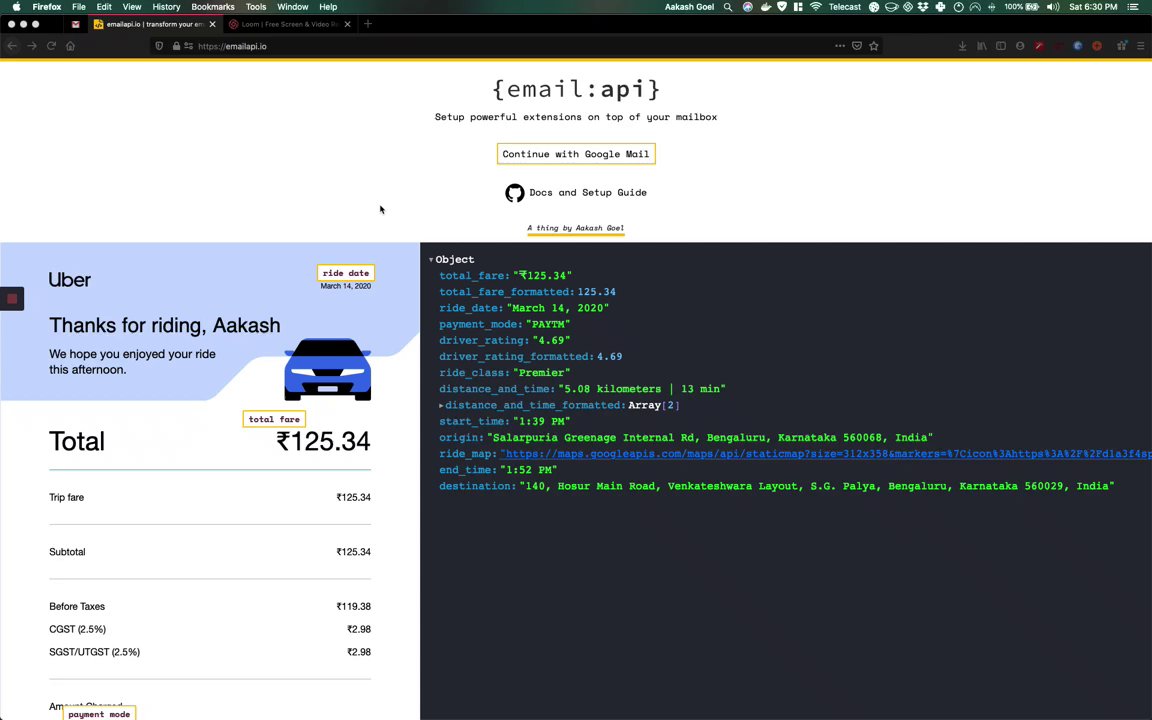This screenshot has width=1152, height=720.
Task: View site security padlock info
Action: [x=176, y=46]
